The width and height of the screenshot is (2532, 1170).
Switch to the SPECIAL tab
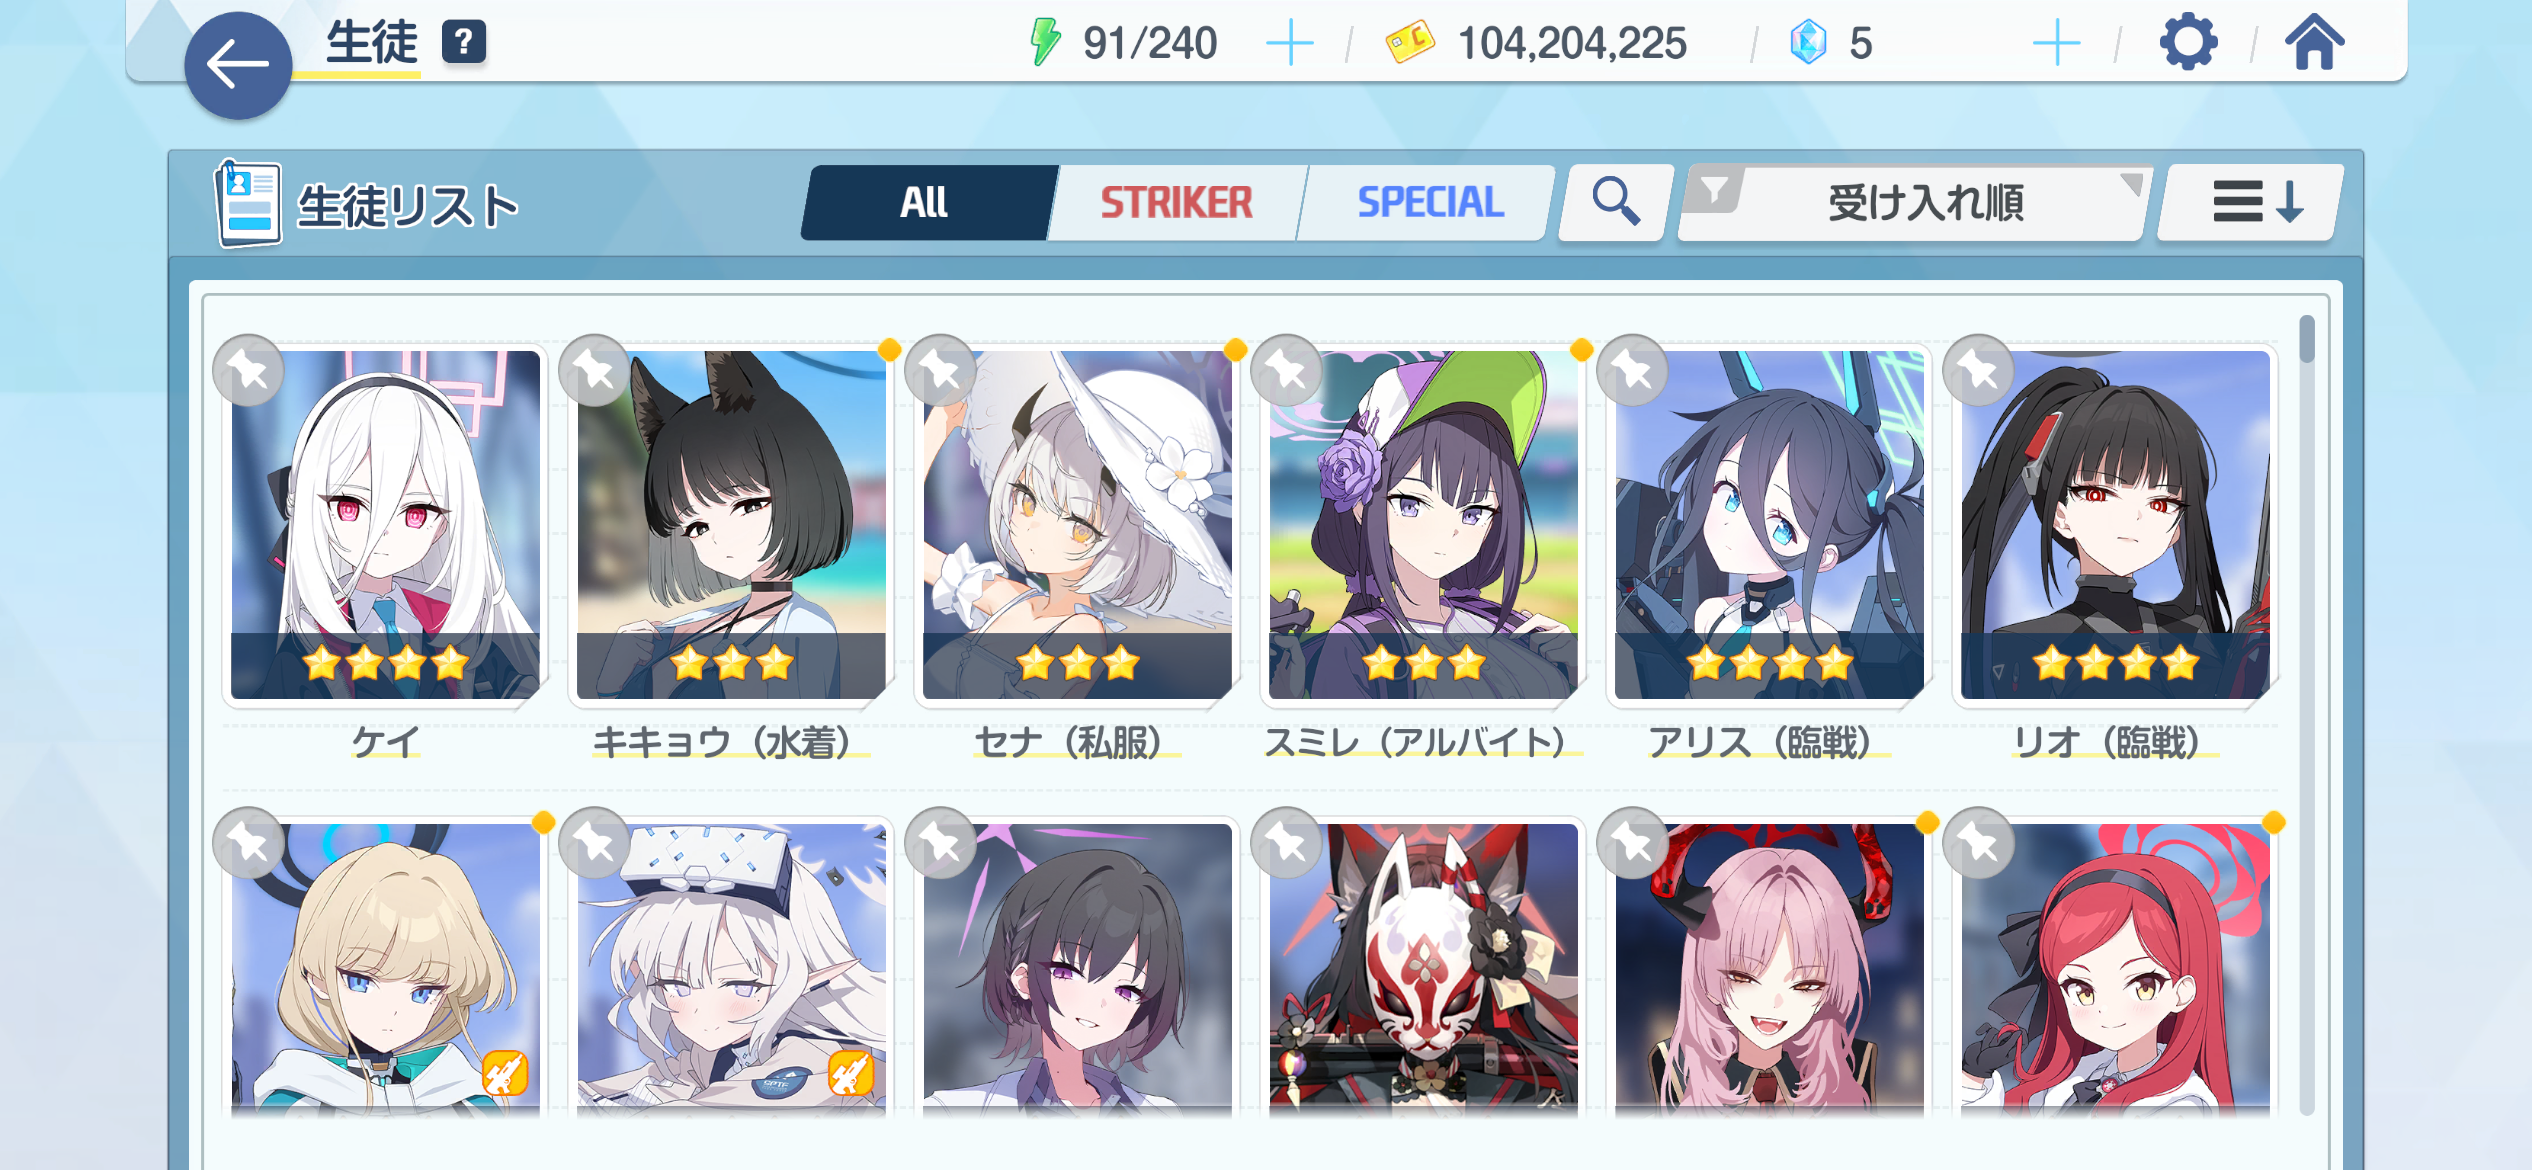pyautogui.click(x=1430, y=203)
